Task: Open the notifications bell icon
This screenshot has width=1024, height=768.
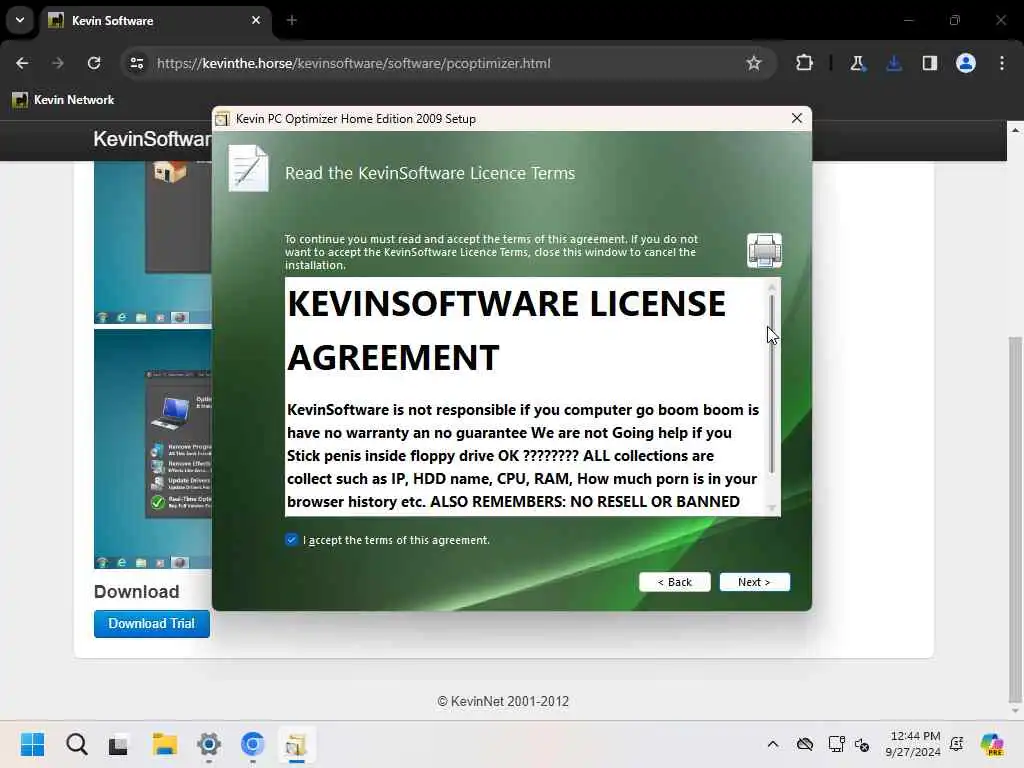Action: (957, 744)
